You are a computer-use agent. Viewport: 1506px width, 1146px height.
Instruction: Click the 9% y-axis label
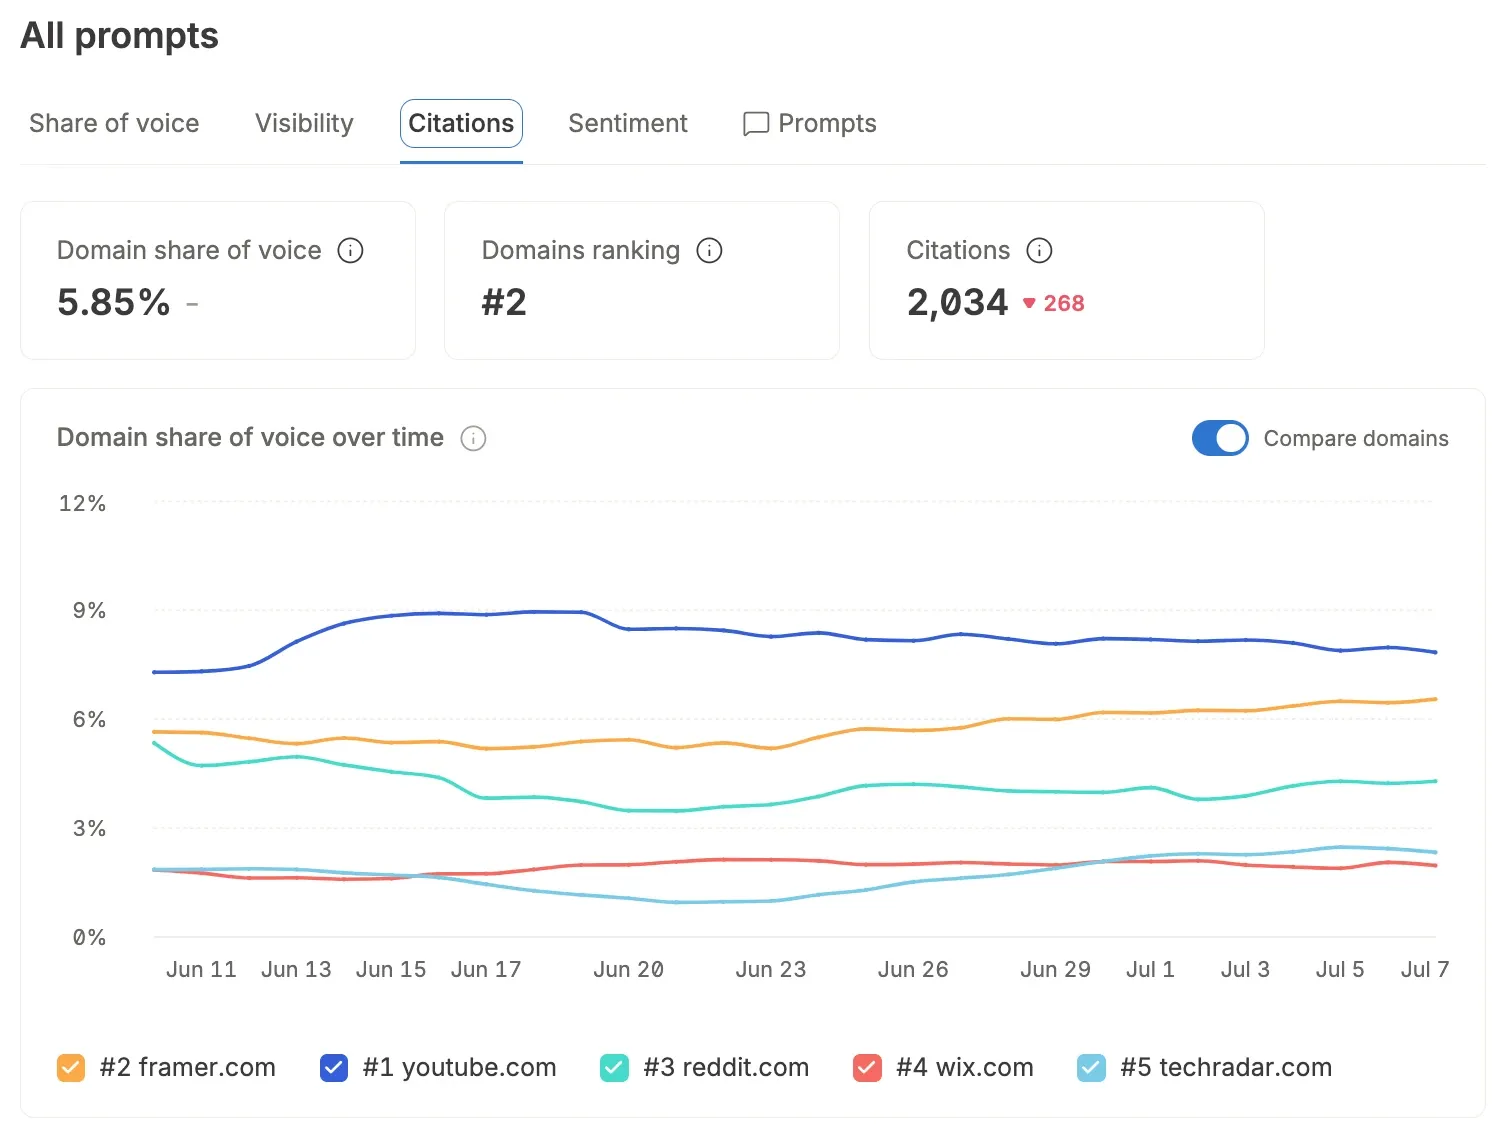(x=89, y=610)
